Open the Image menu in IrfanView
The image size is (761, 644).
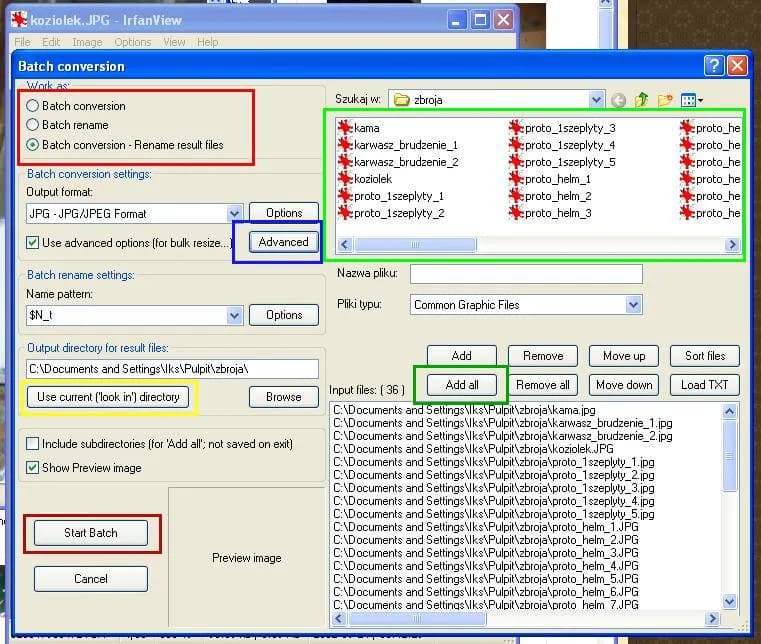coord(87,42)
